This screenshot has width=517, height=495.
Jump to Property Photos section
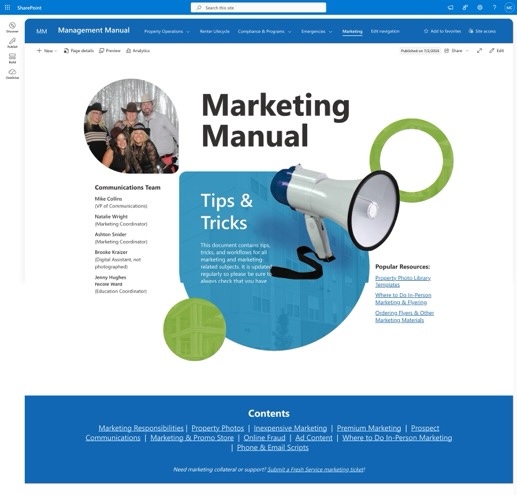pos(218,428)
